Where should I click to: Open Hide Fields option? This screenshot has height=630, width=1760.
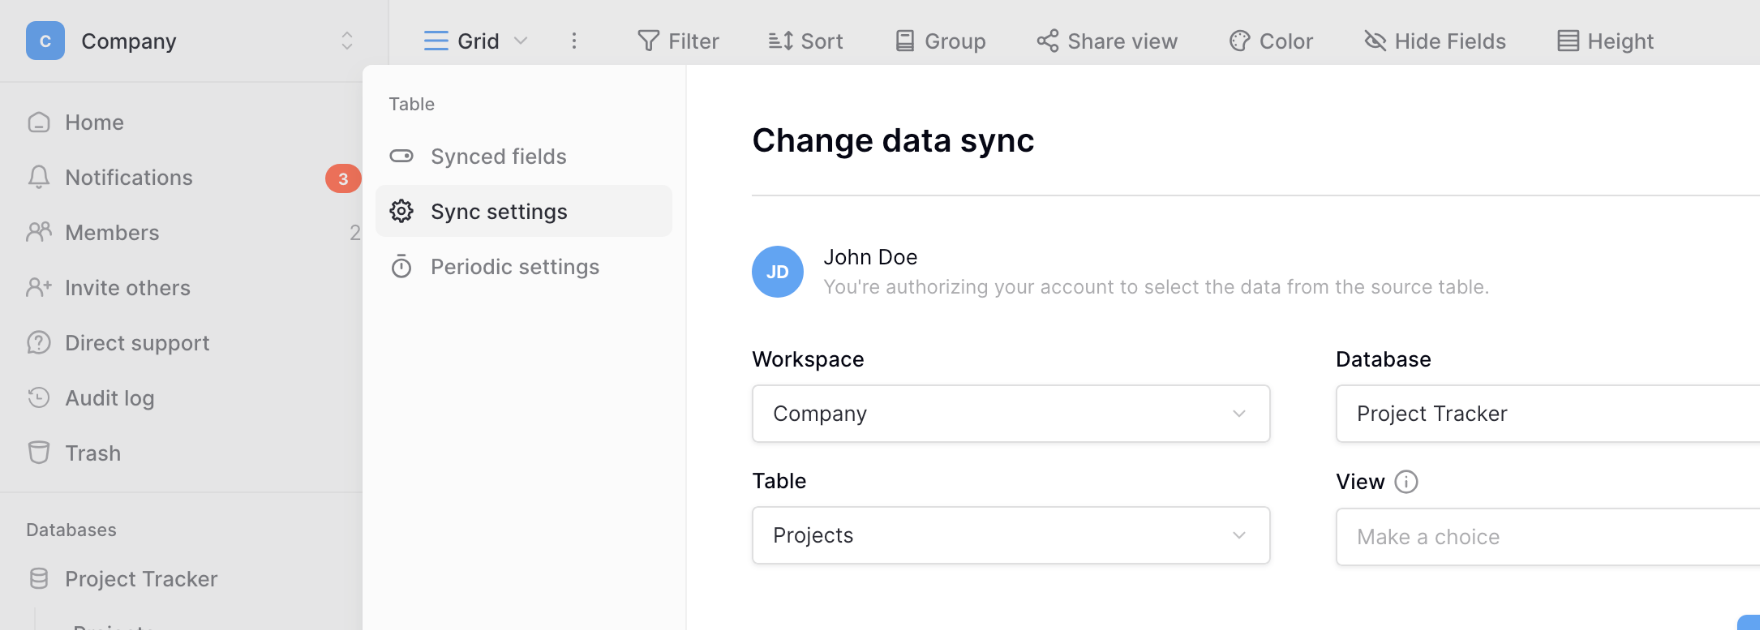[1435, 41]
